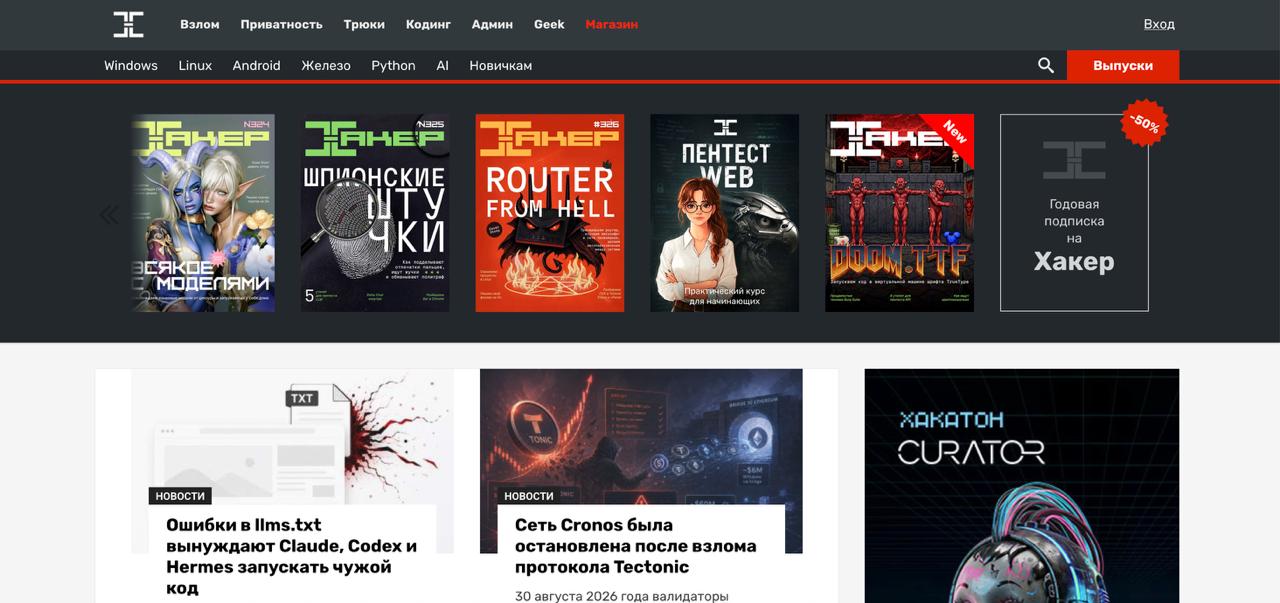
Task: Open the Взлом section
Action: tap(200, 24)
